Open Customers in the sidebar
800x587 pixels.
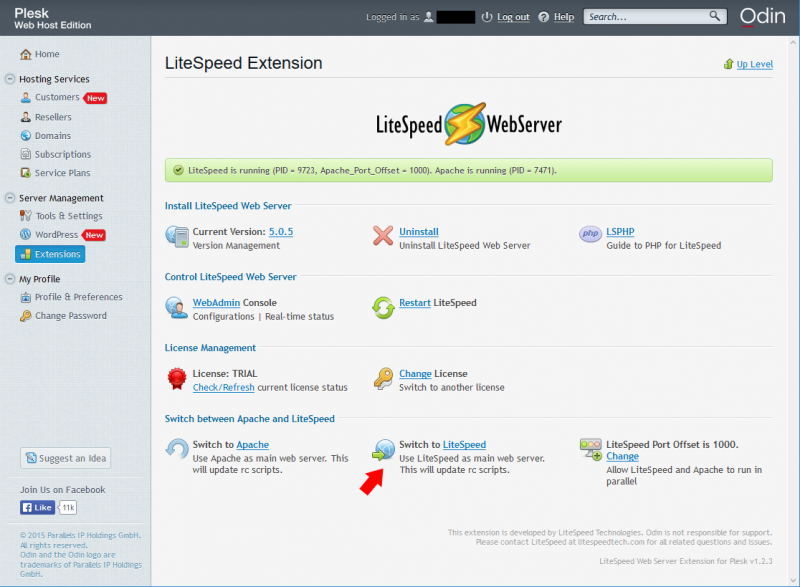(x=57, y=97)
